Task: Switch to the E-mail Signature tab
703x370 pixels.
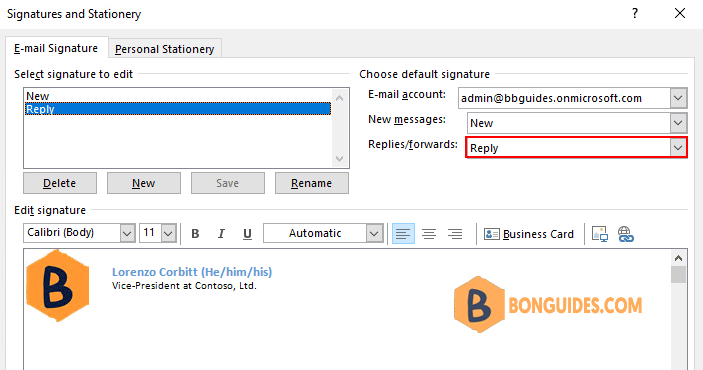Action: [x=56, y=48]
